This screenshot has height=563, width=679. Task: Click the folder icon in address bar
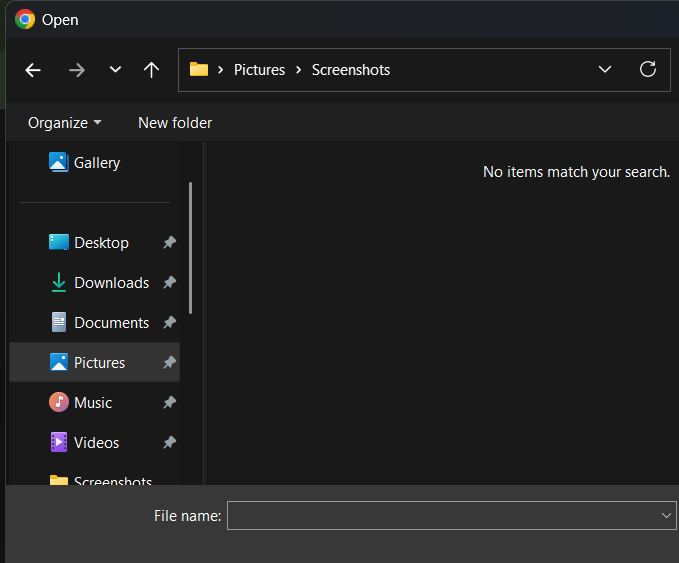point(199,69)
